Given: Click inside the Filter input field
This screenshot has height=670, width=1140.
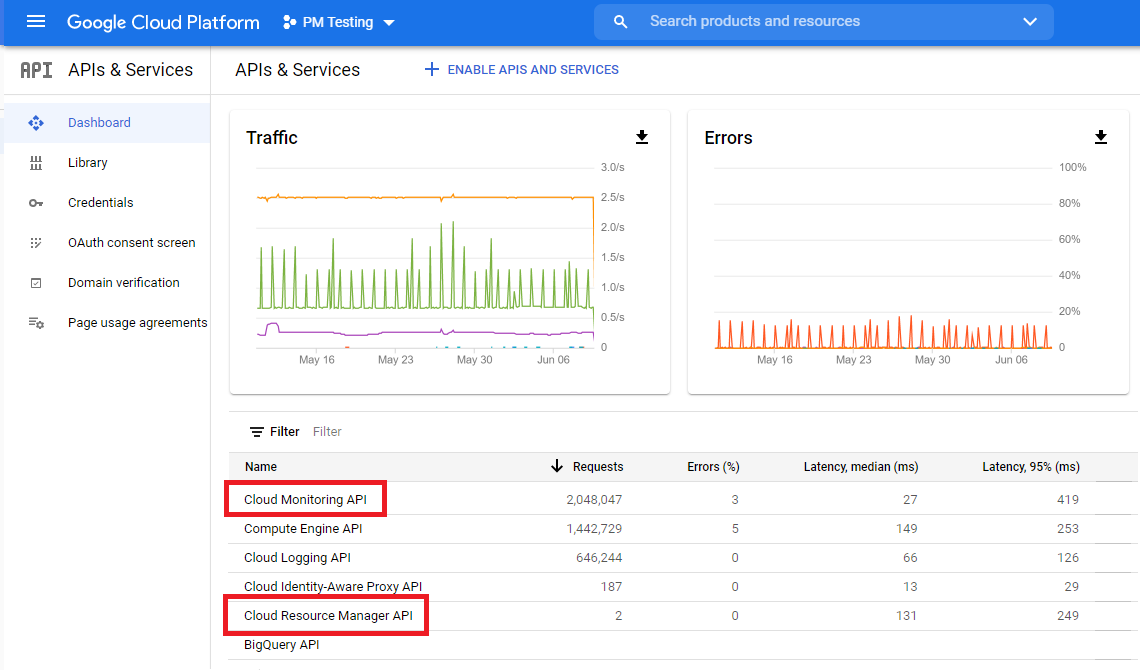Looking at the screenshot, I should point(327,431).
